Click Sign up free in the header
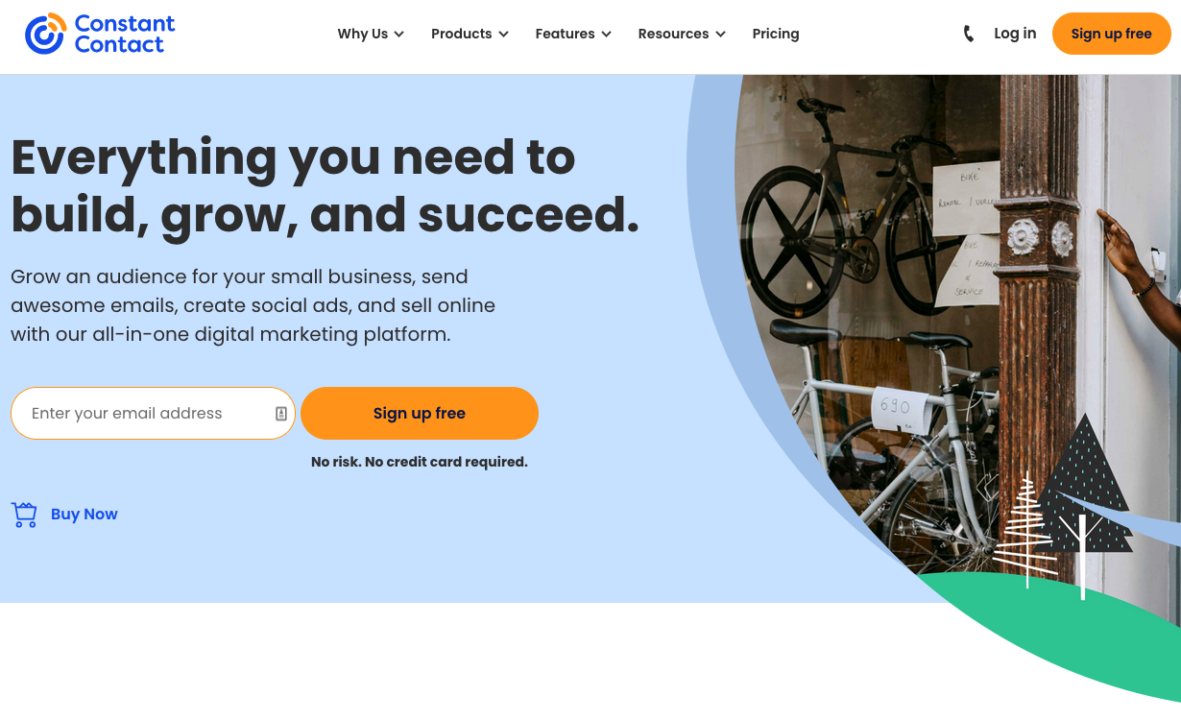This screenshot has height=720, width=1181. (1111, 34)
